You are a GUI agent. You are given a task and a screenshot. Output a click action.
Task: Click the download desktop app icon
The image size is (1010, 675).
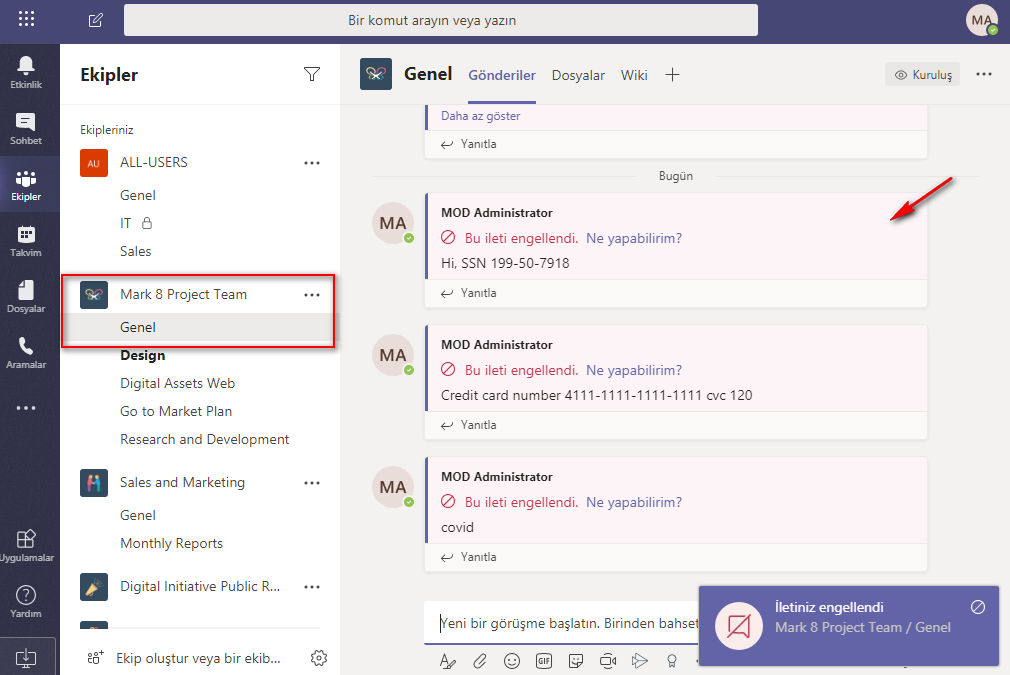point(26,658)
